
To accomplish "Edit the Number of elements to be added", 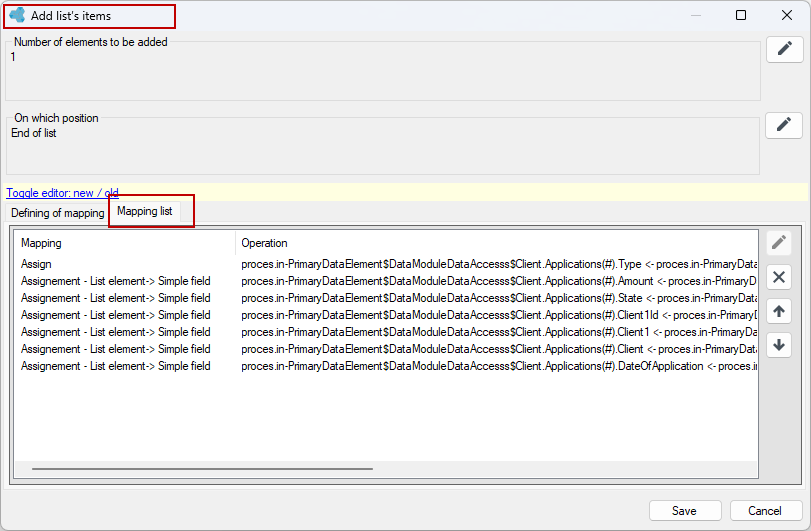I will coord(785,49).
